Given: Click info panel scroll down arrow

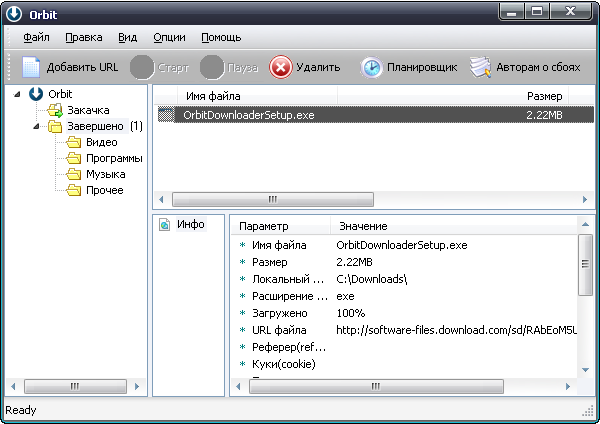Looking at the screenshot, I should pos(585,370).
